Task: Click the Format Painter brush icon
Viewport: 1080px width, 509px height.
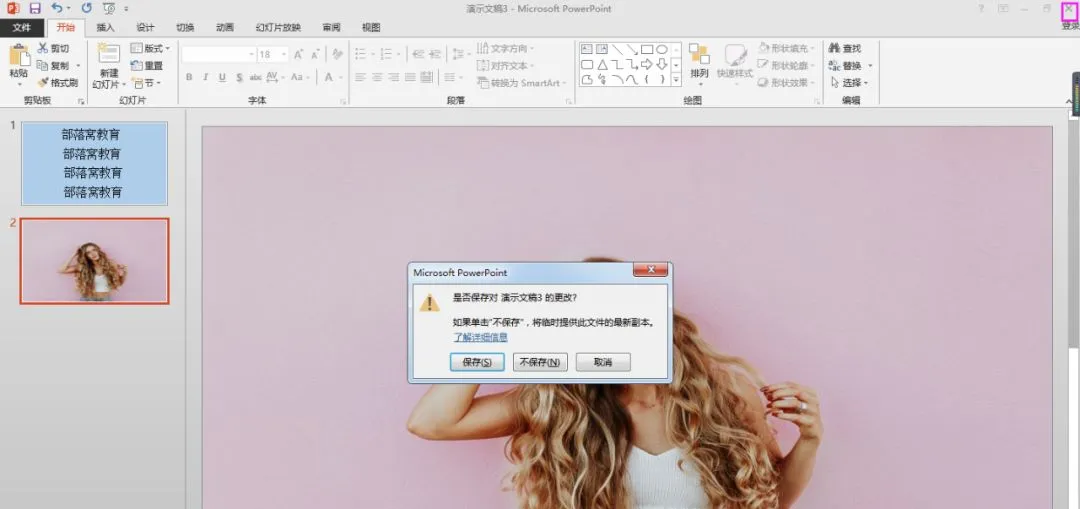Action: [x=43, y=83]
